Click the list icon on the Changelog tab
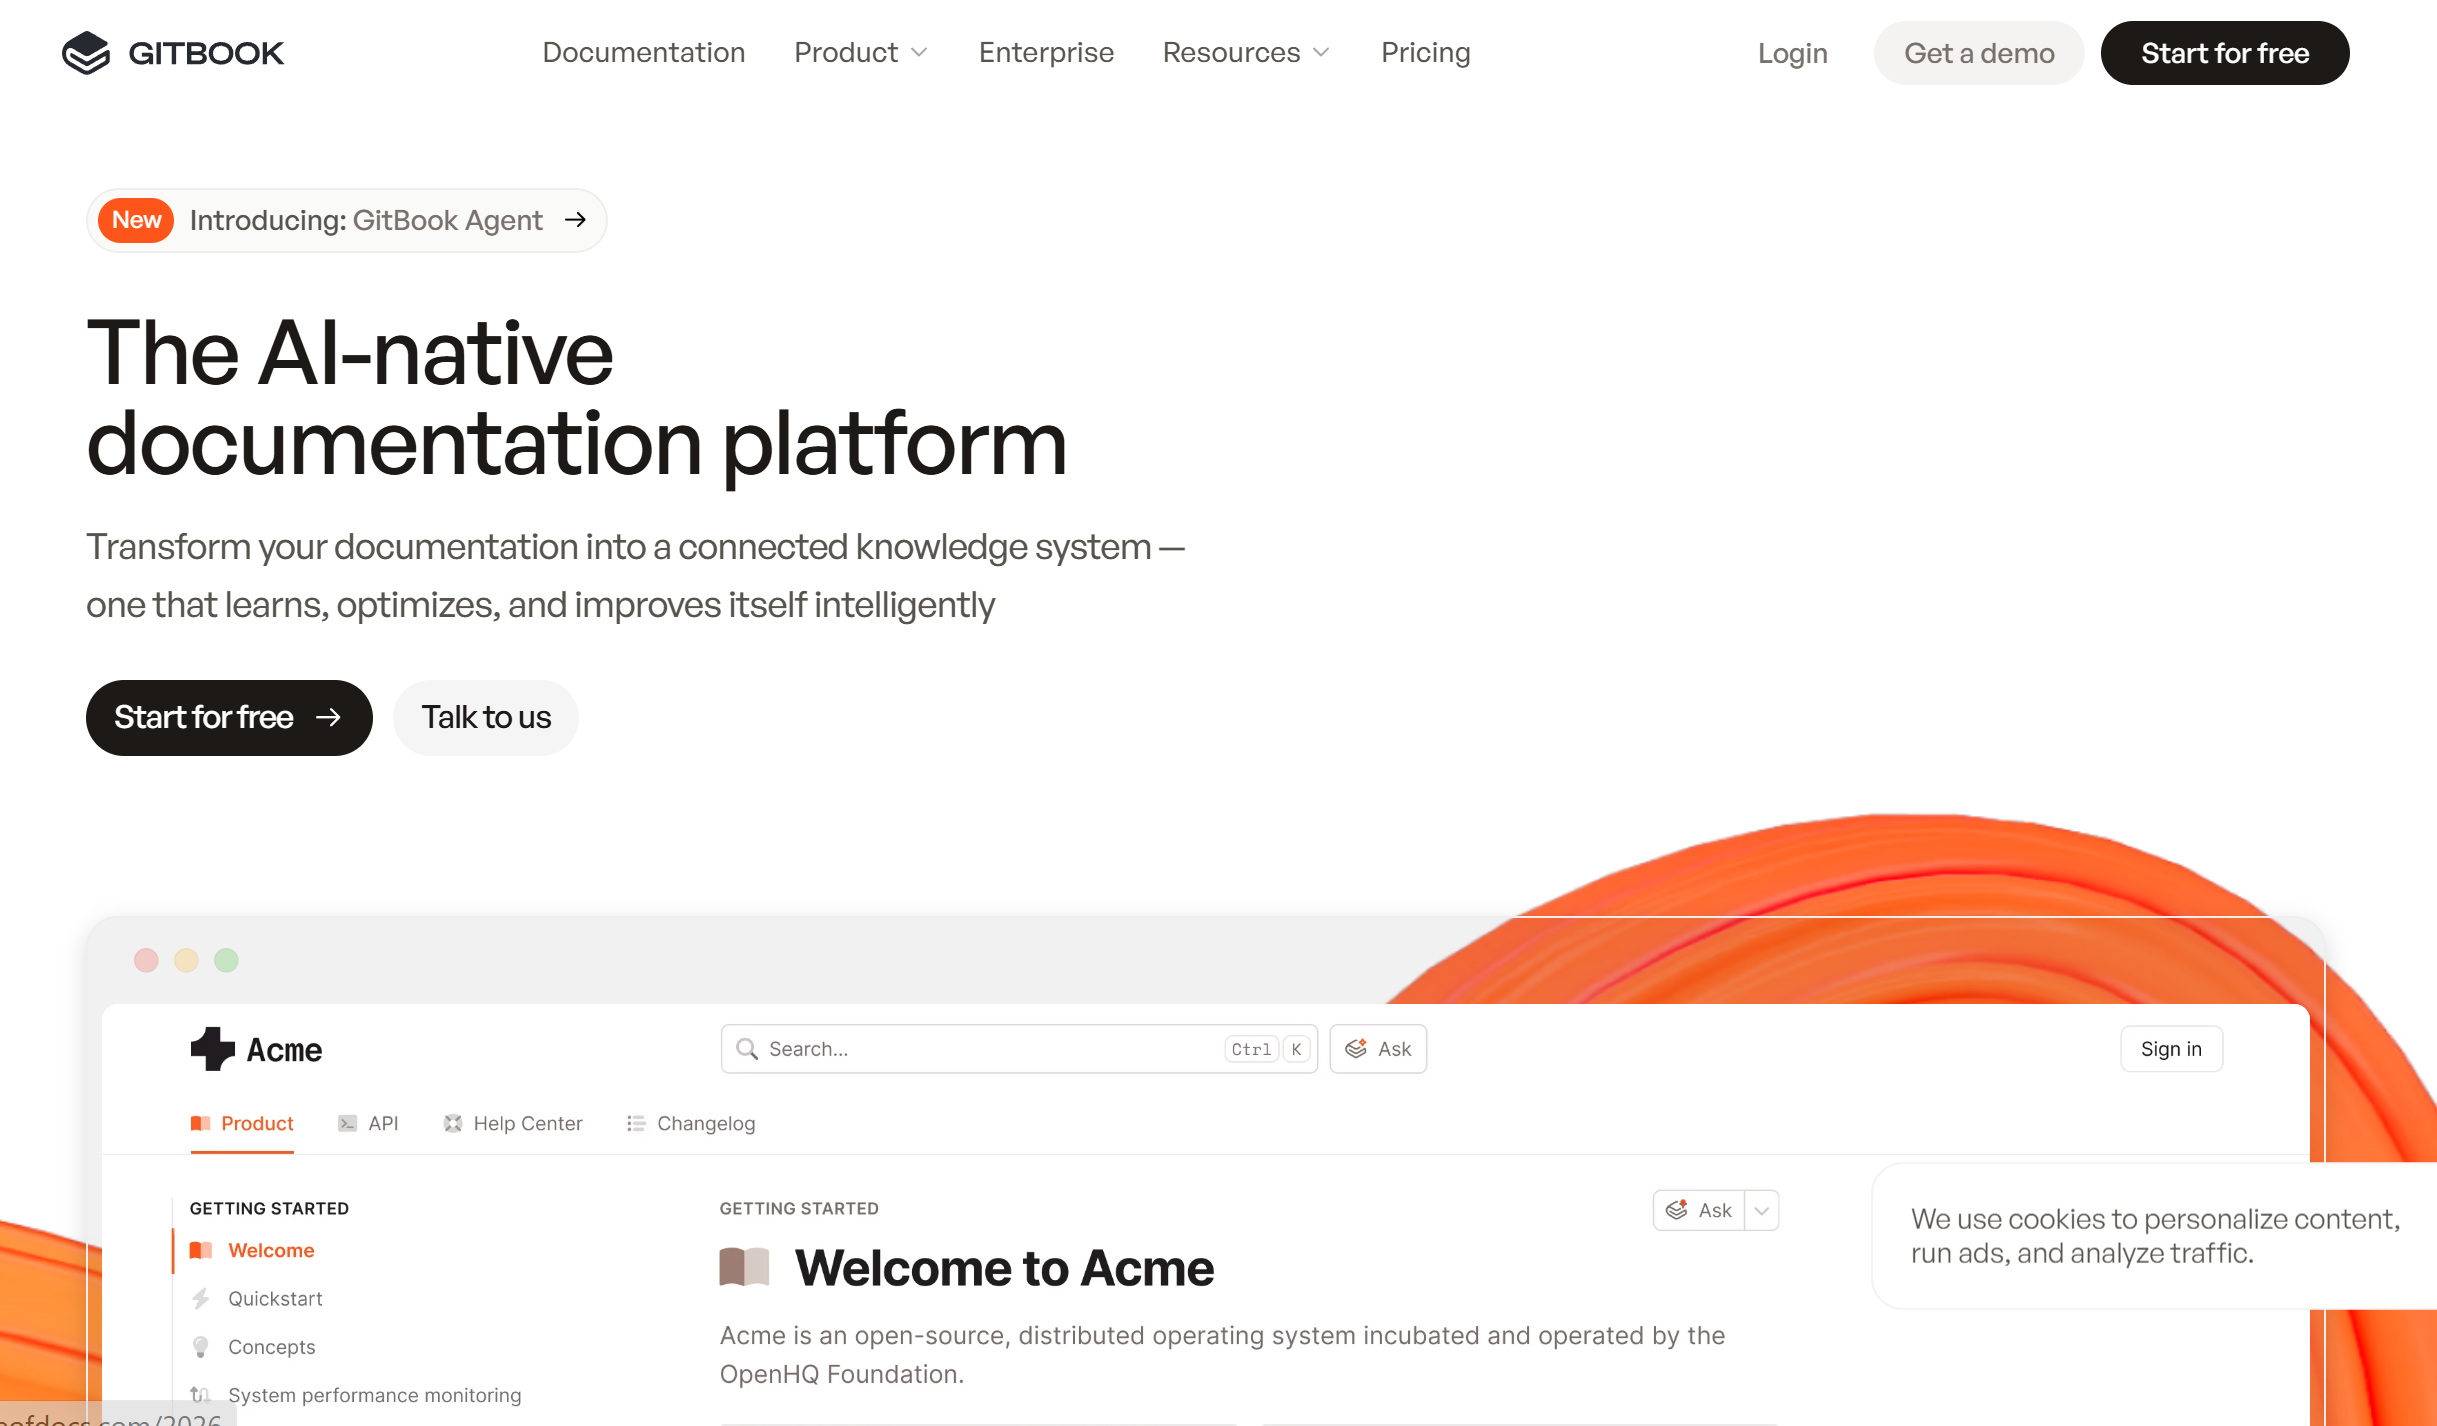 coord(636,1123)
